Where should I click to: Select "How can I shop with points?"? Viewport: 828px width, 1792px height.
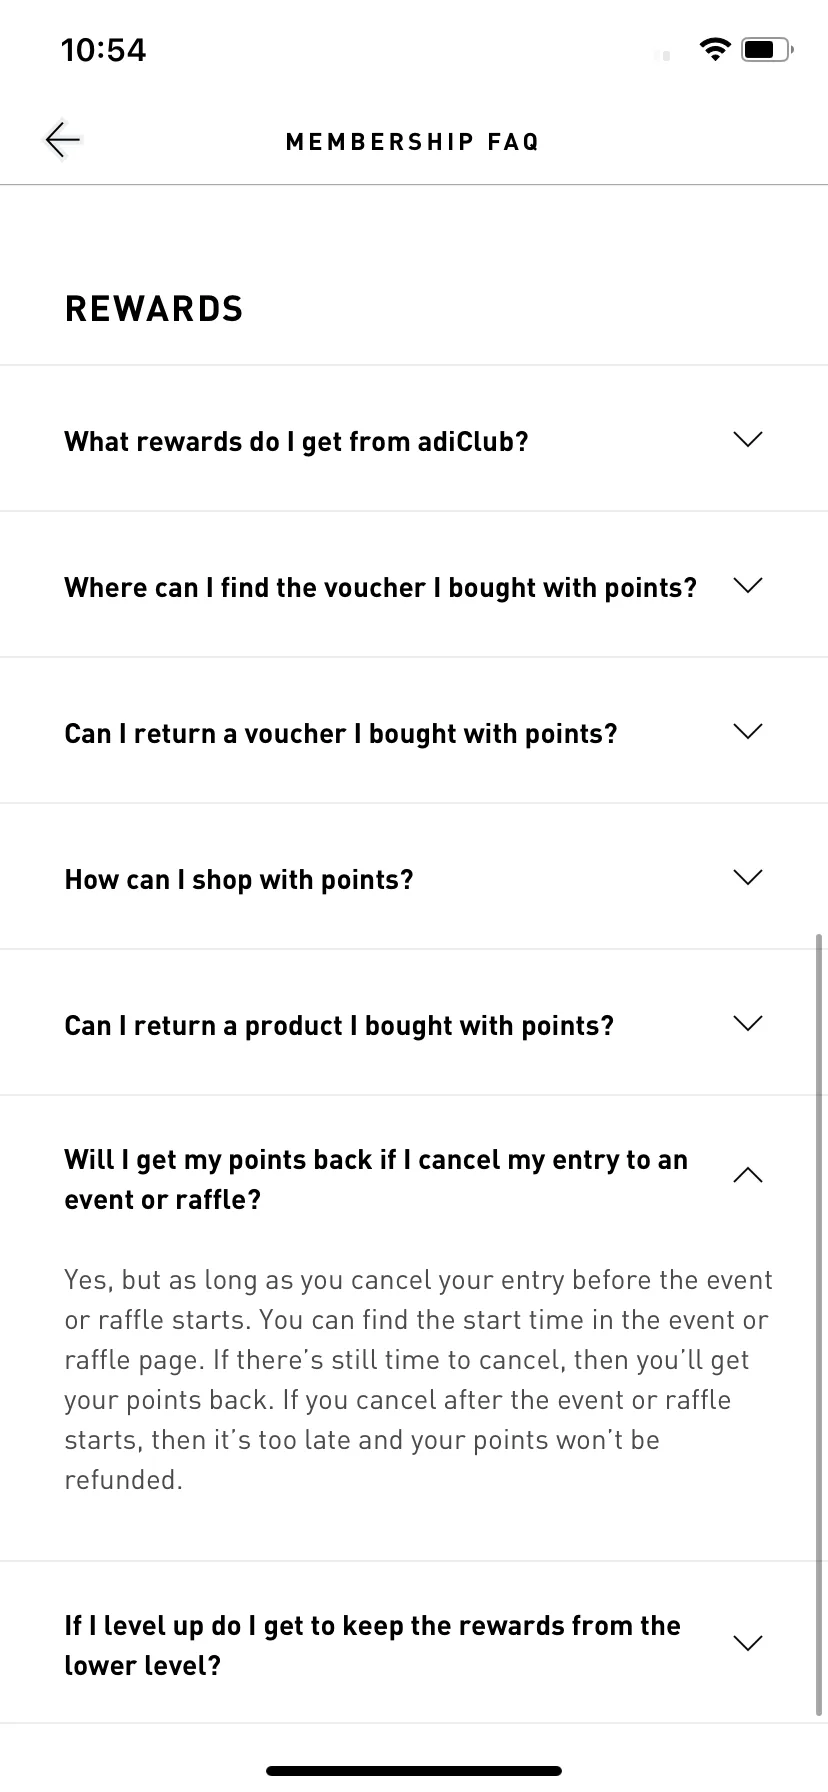click(x=239, y=879)
